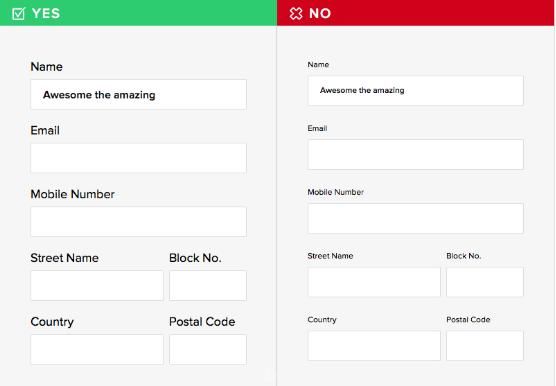Click the checkmark icon beside YES
Viewport: 556px width, 386px height.
coord(18,13)
